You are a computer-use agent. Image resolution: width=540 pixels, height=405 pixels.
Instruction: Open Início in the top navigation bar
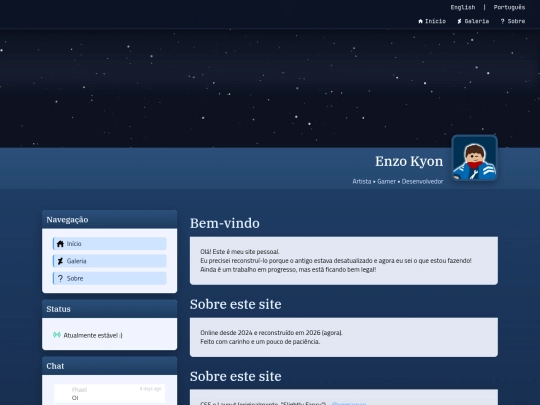pos(432,21)
